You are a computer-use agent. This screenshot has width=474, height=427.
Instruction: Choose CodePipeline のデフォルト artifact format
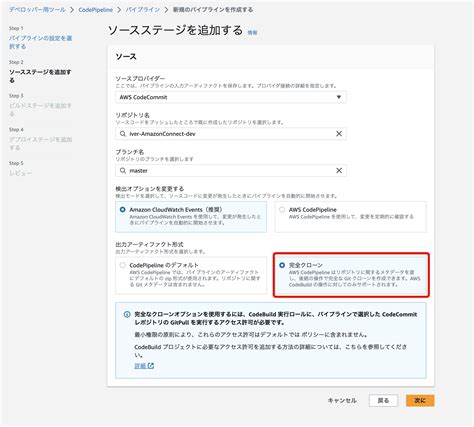pos(123,265)
